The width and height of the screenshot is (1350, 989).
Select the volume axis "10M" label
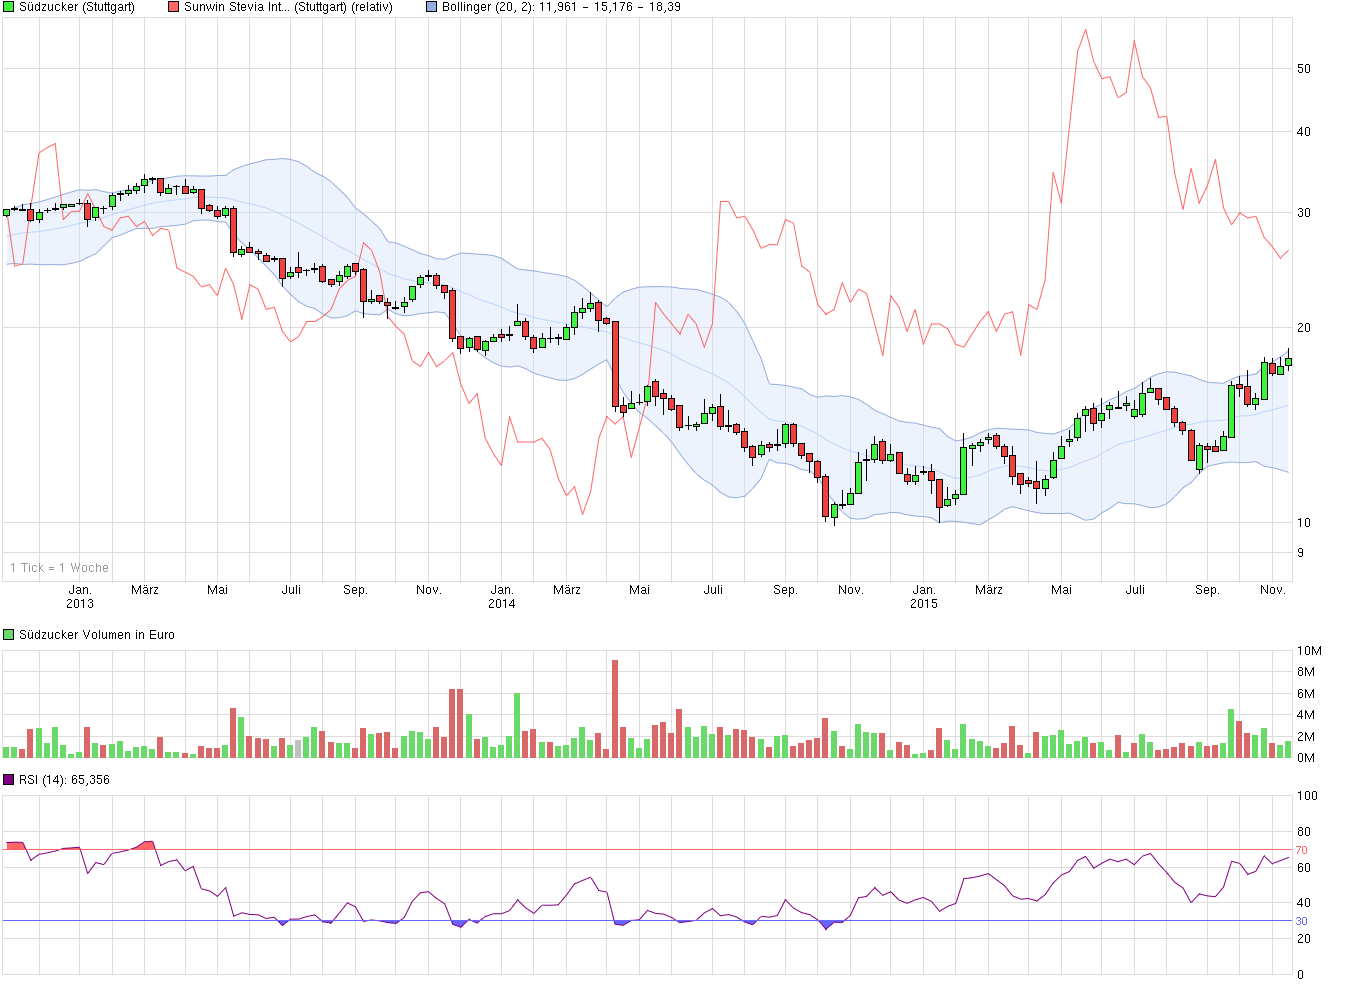pos(1309,651)
